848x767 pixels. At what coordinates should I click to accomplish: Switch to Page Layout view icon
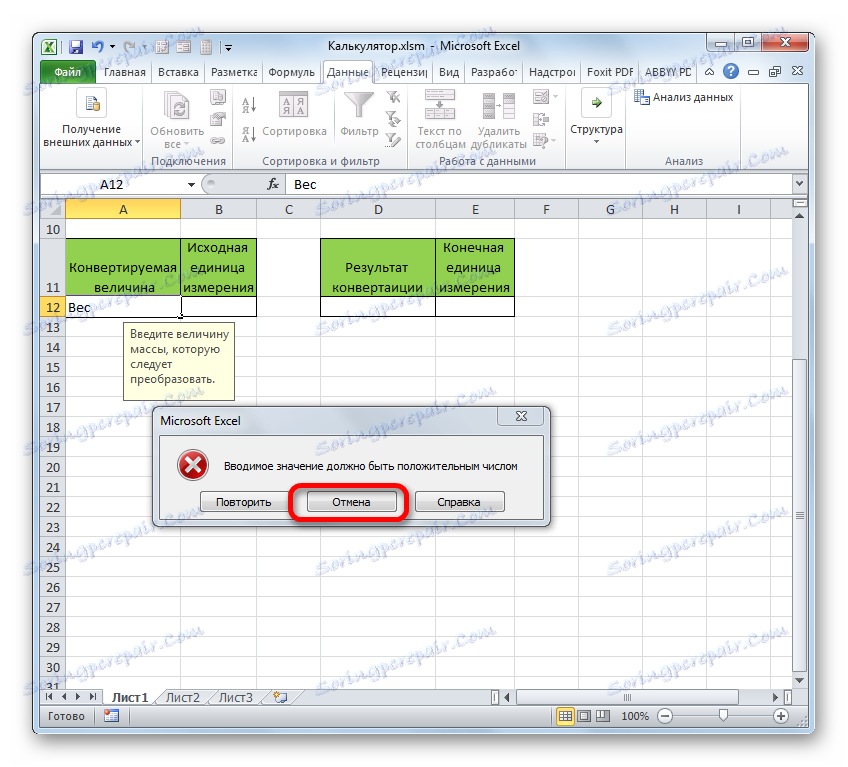(584, 717)
